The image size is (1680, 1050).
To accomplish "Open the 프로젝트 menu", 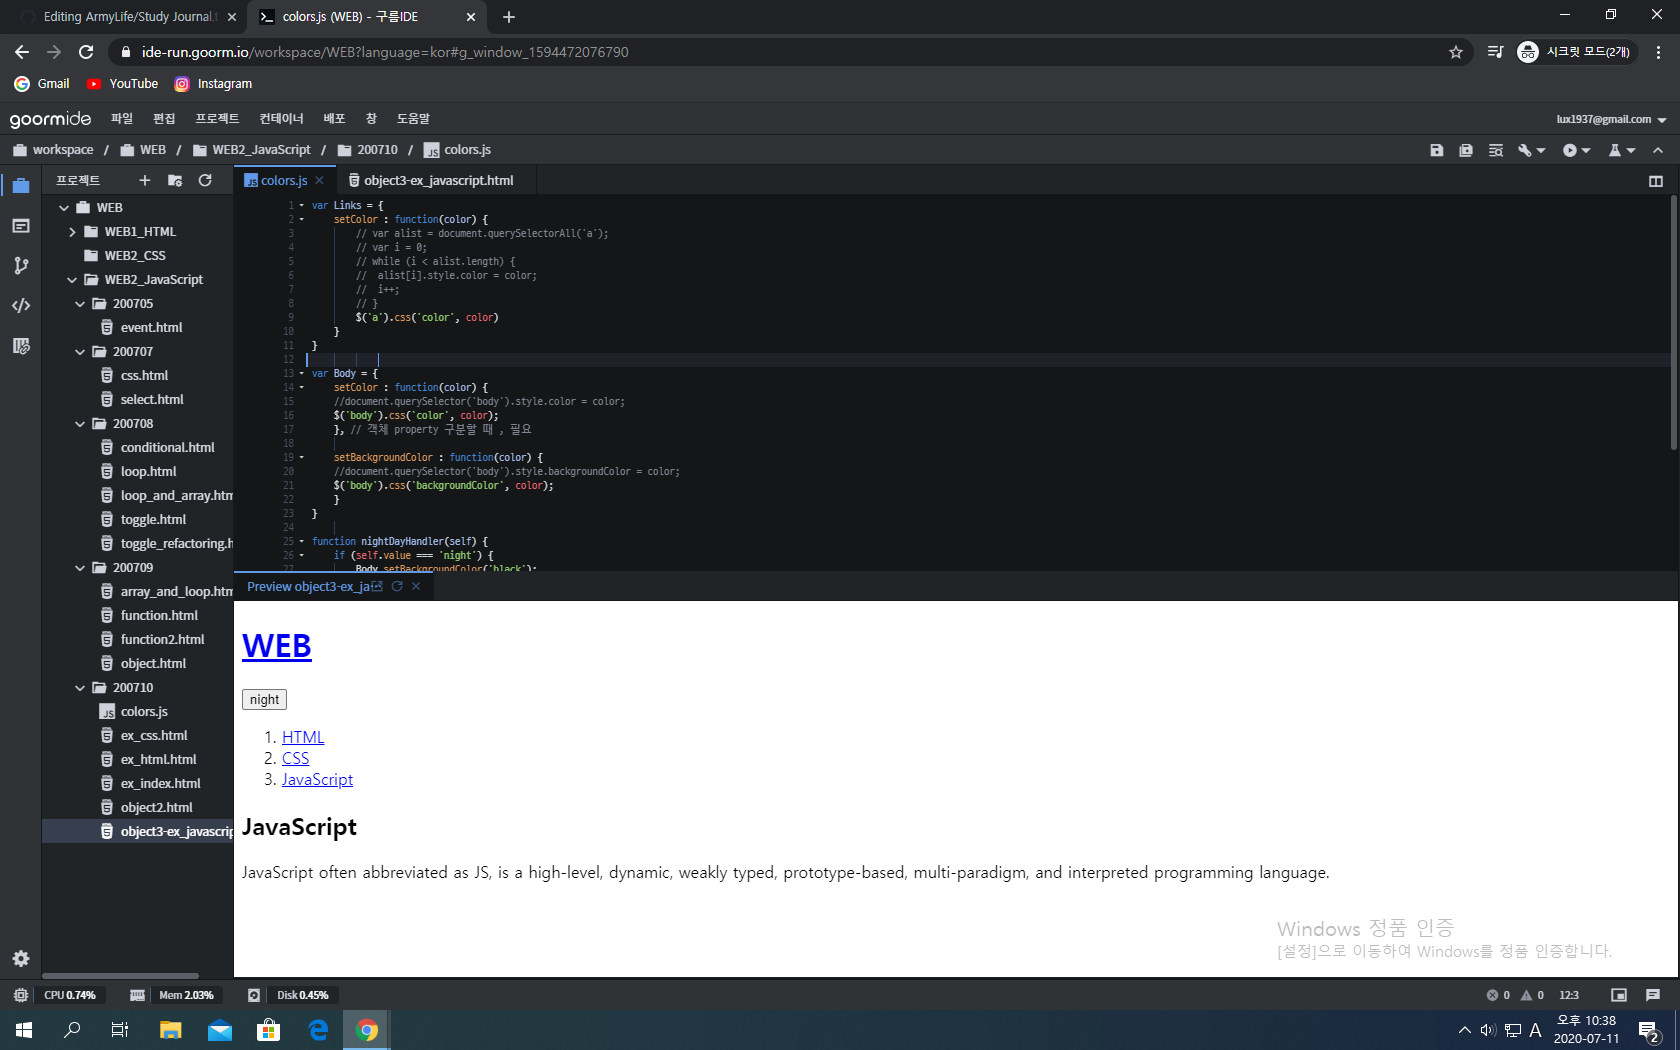I will pos(217,119).
